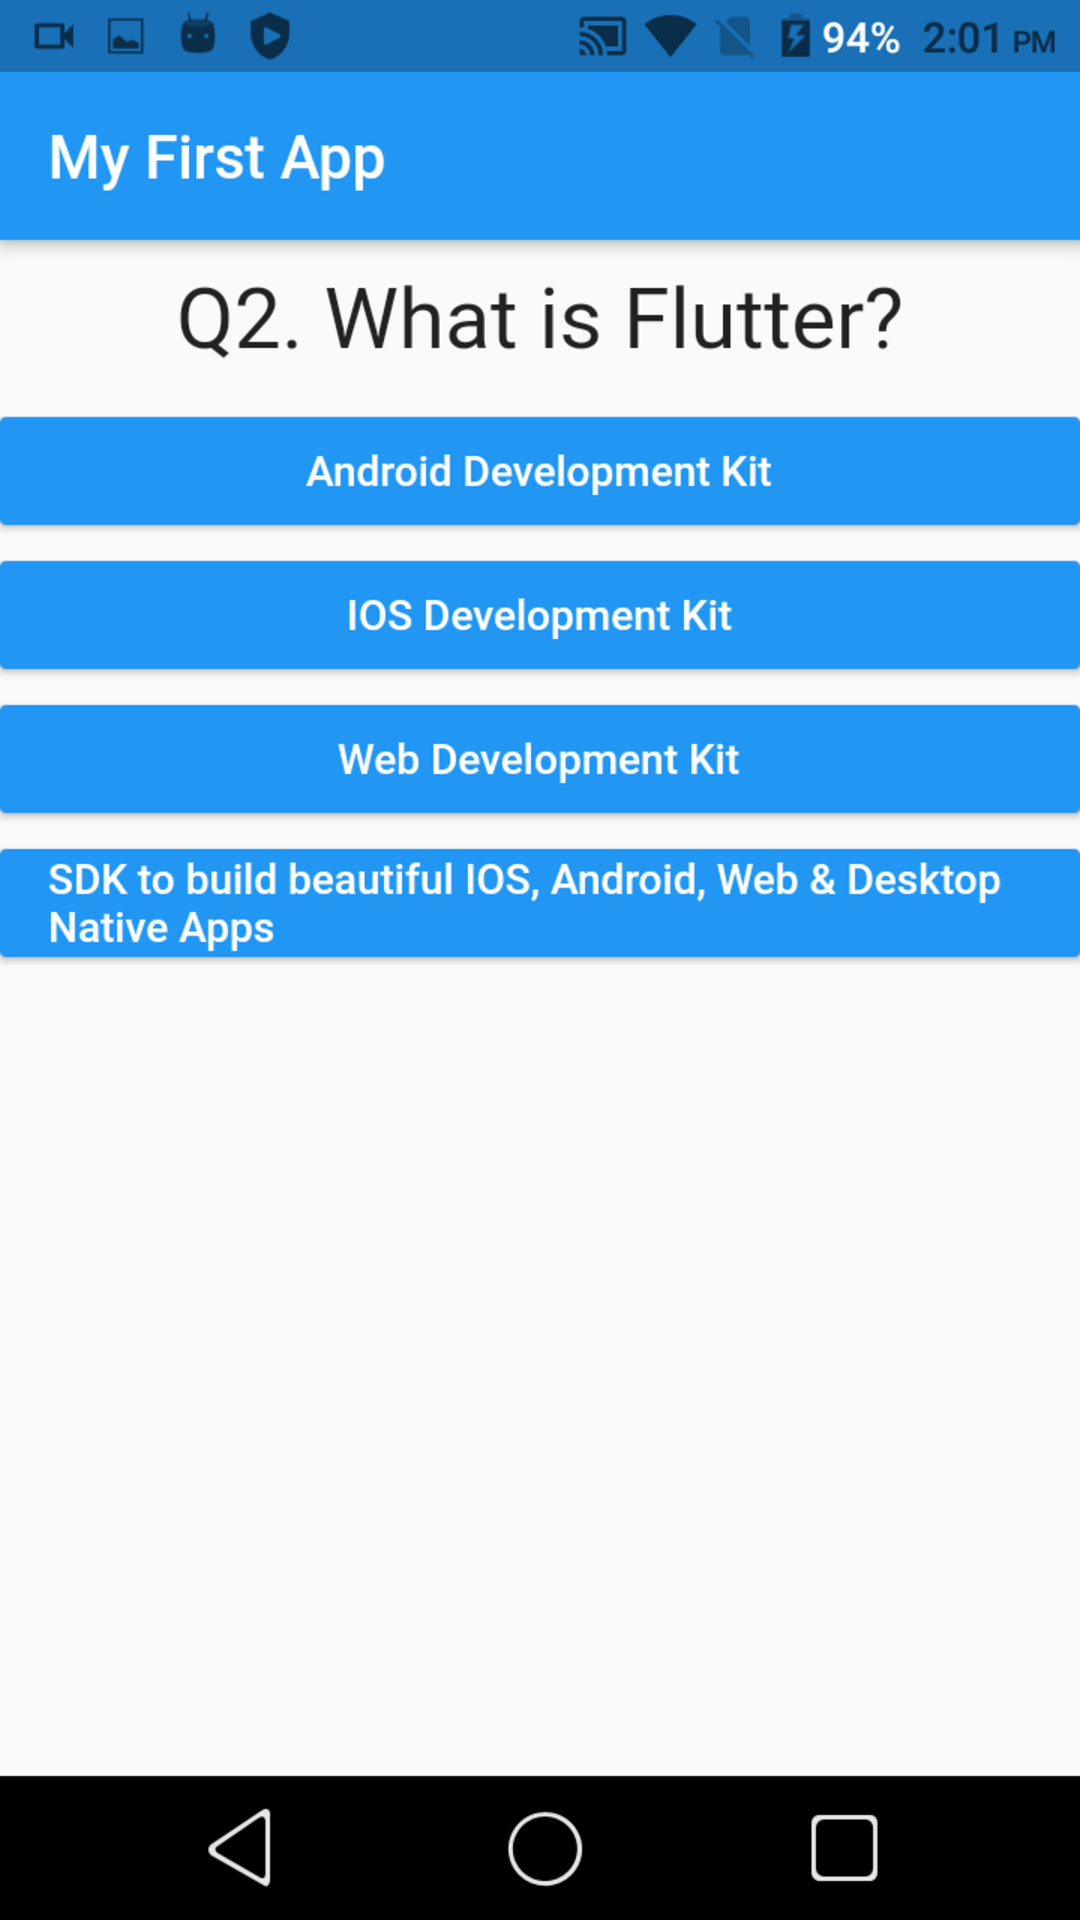
Task: Tap the battery charging status icon
Action: 795,36
